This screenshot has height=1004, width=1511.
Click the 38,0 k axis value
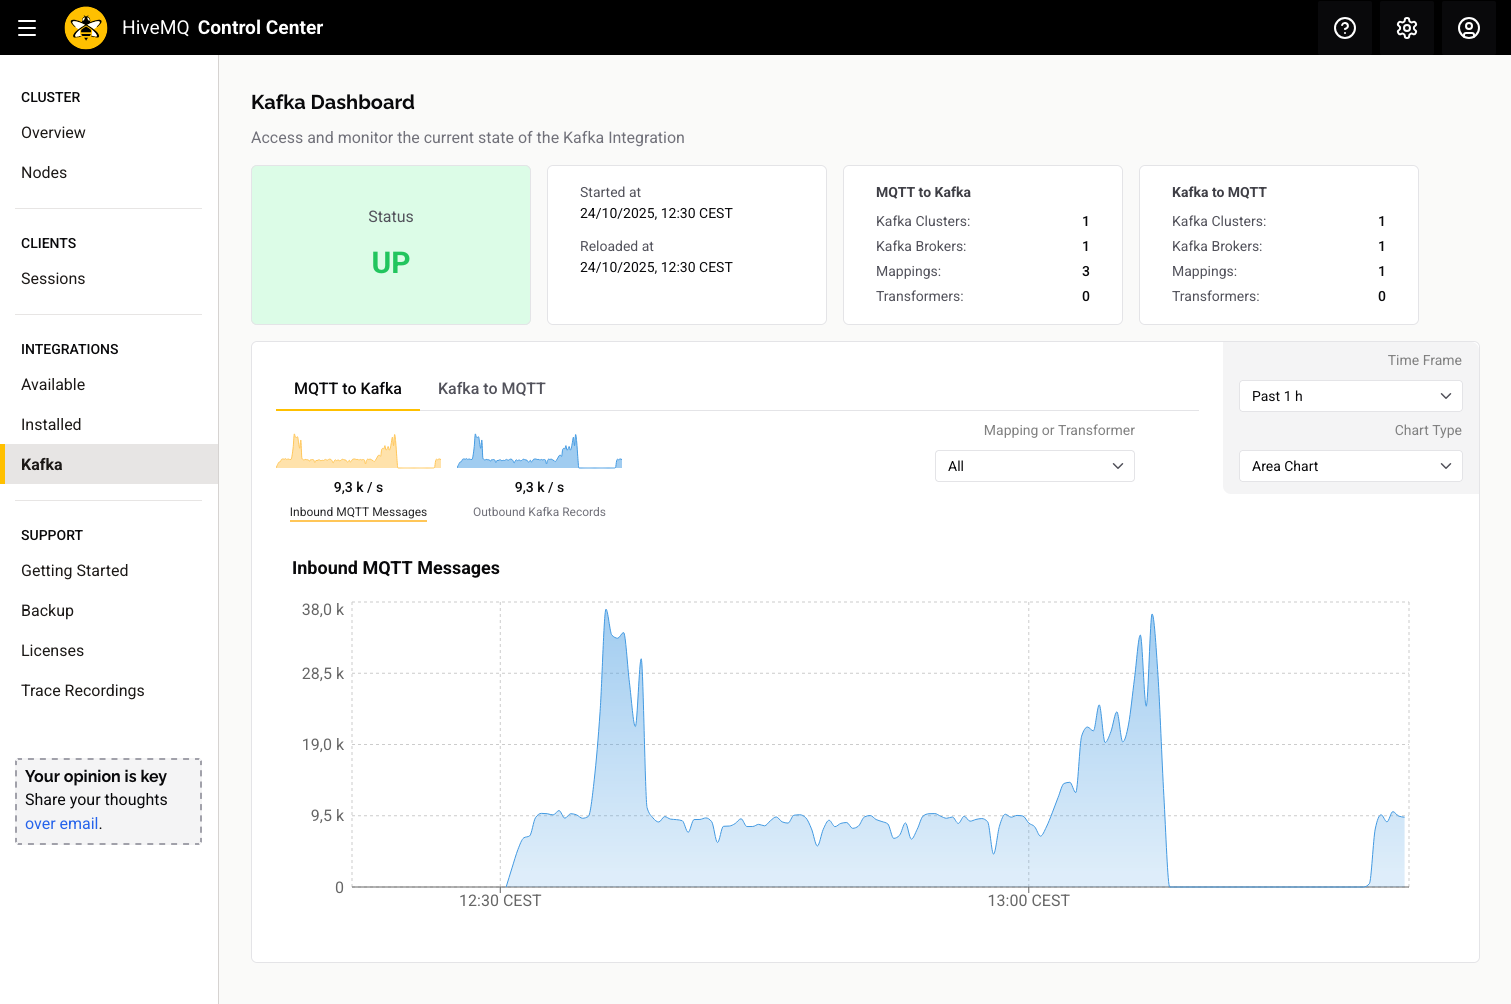(323, 610)
